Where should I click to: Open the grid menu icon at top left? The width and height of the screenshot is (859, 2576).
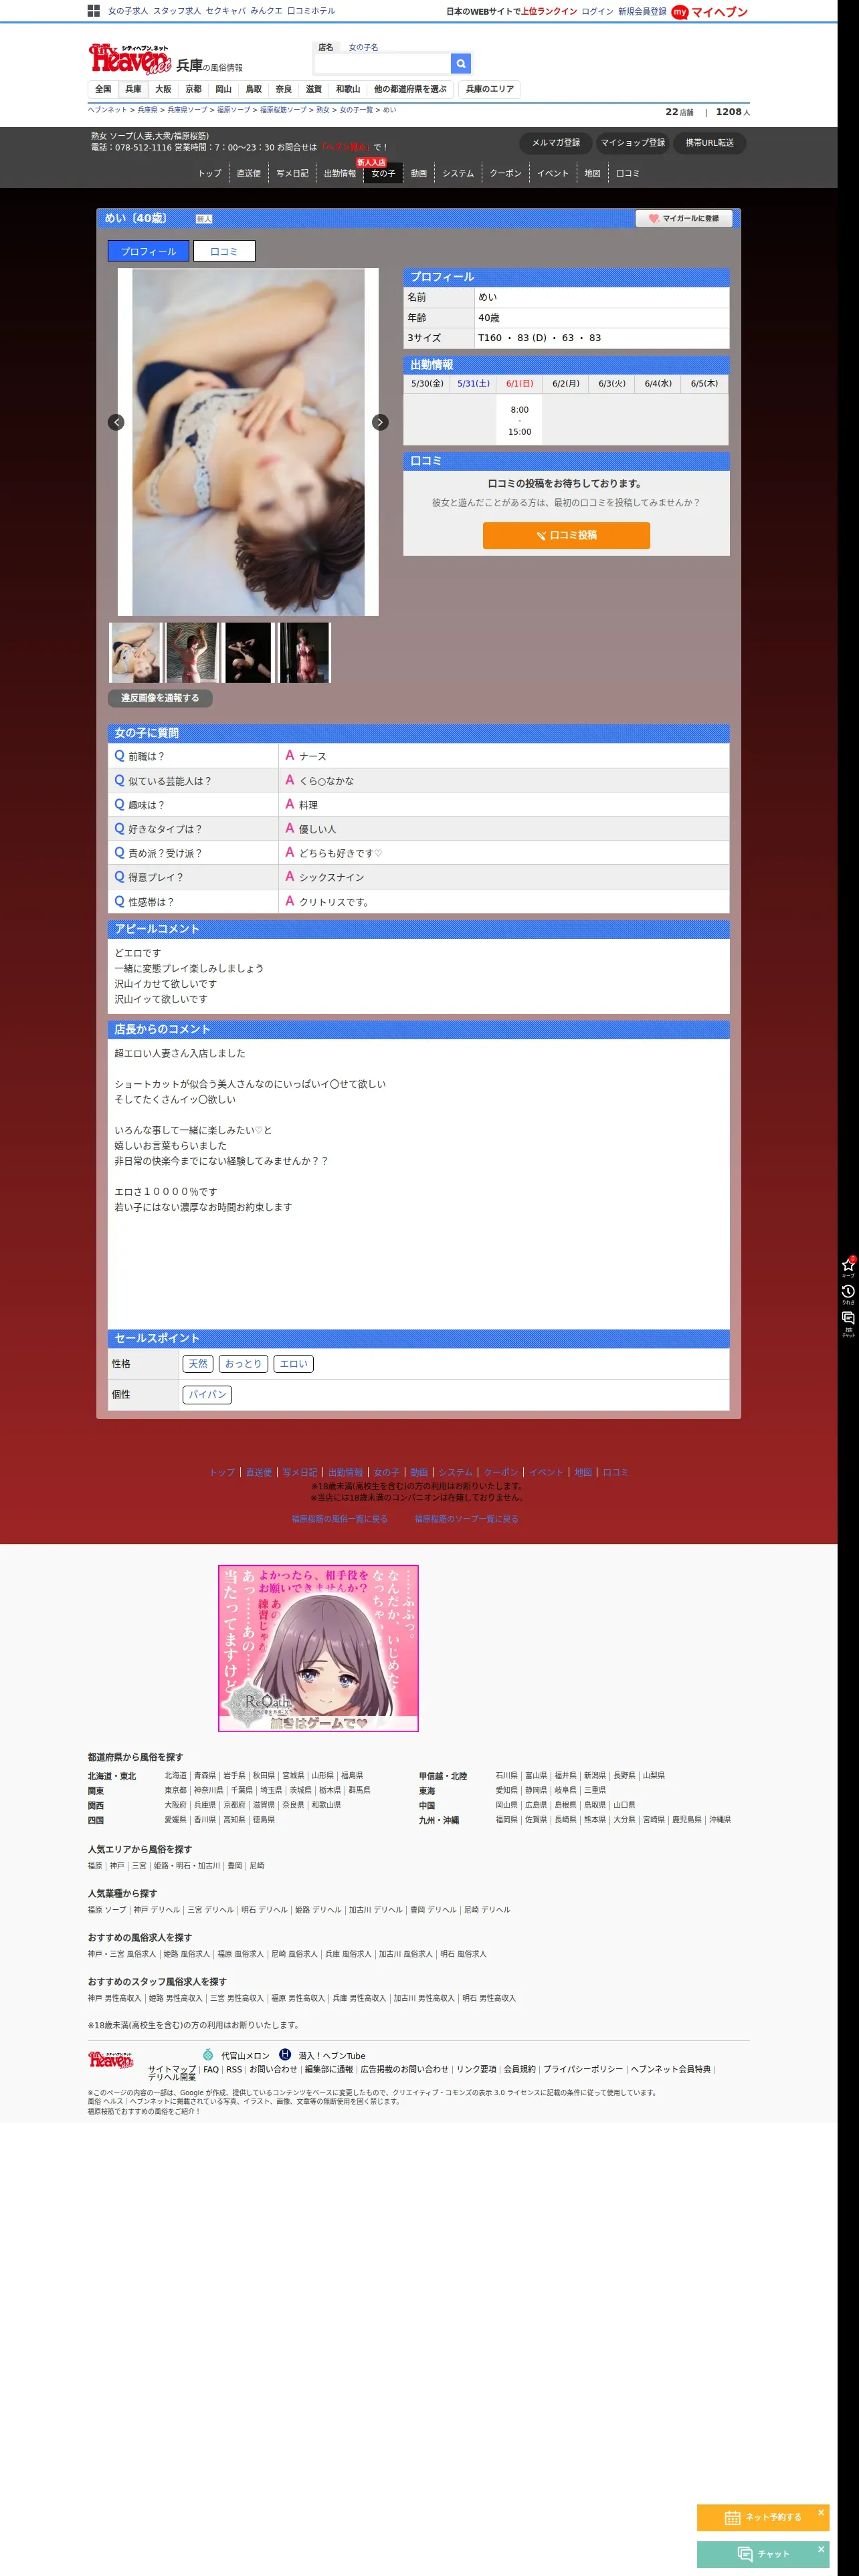coord(93,11)
